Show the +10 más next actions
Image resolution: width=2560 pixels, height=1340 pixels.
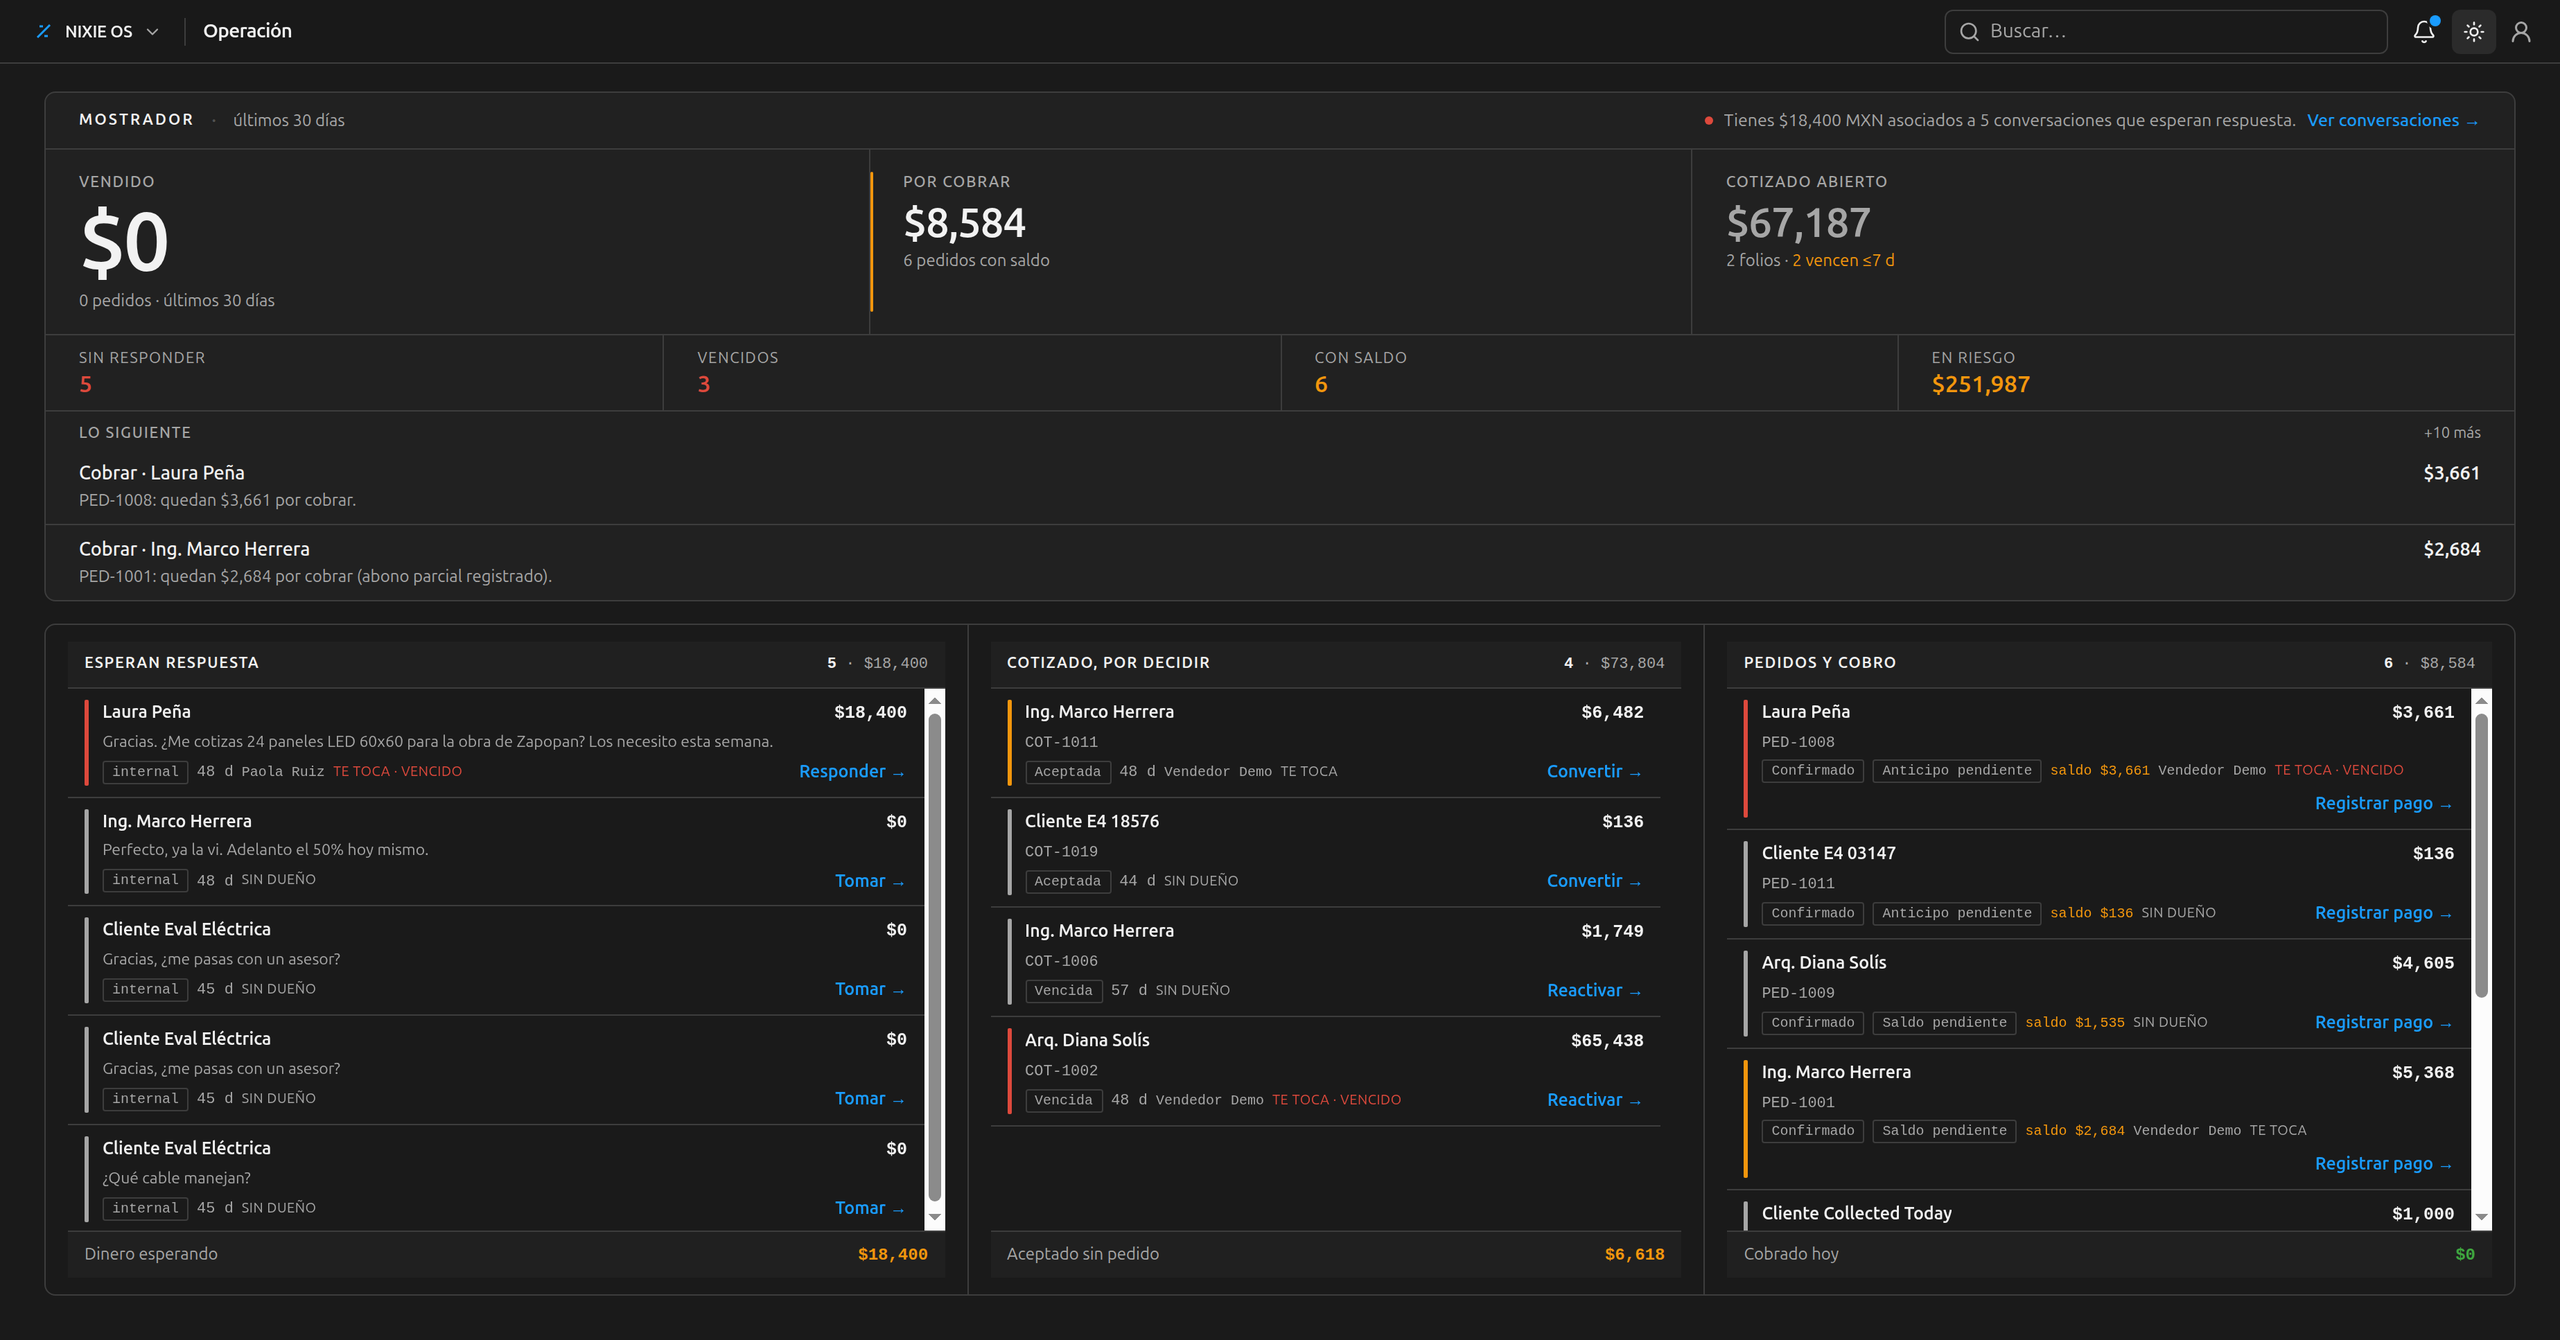pos(2452,432)
